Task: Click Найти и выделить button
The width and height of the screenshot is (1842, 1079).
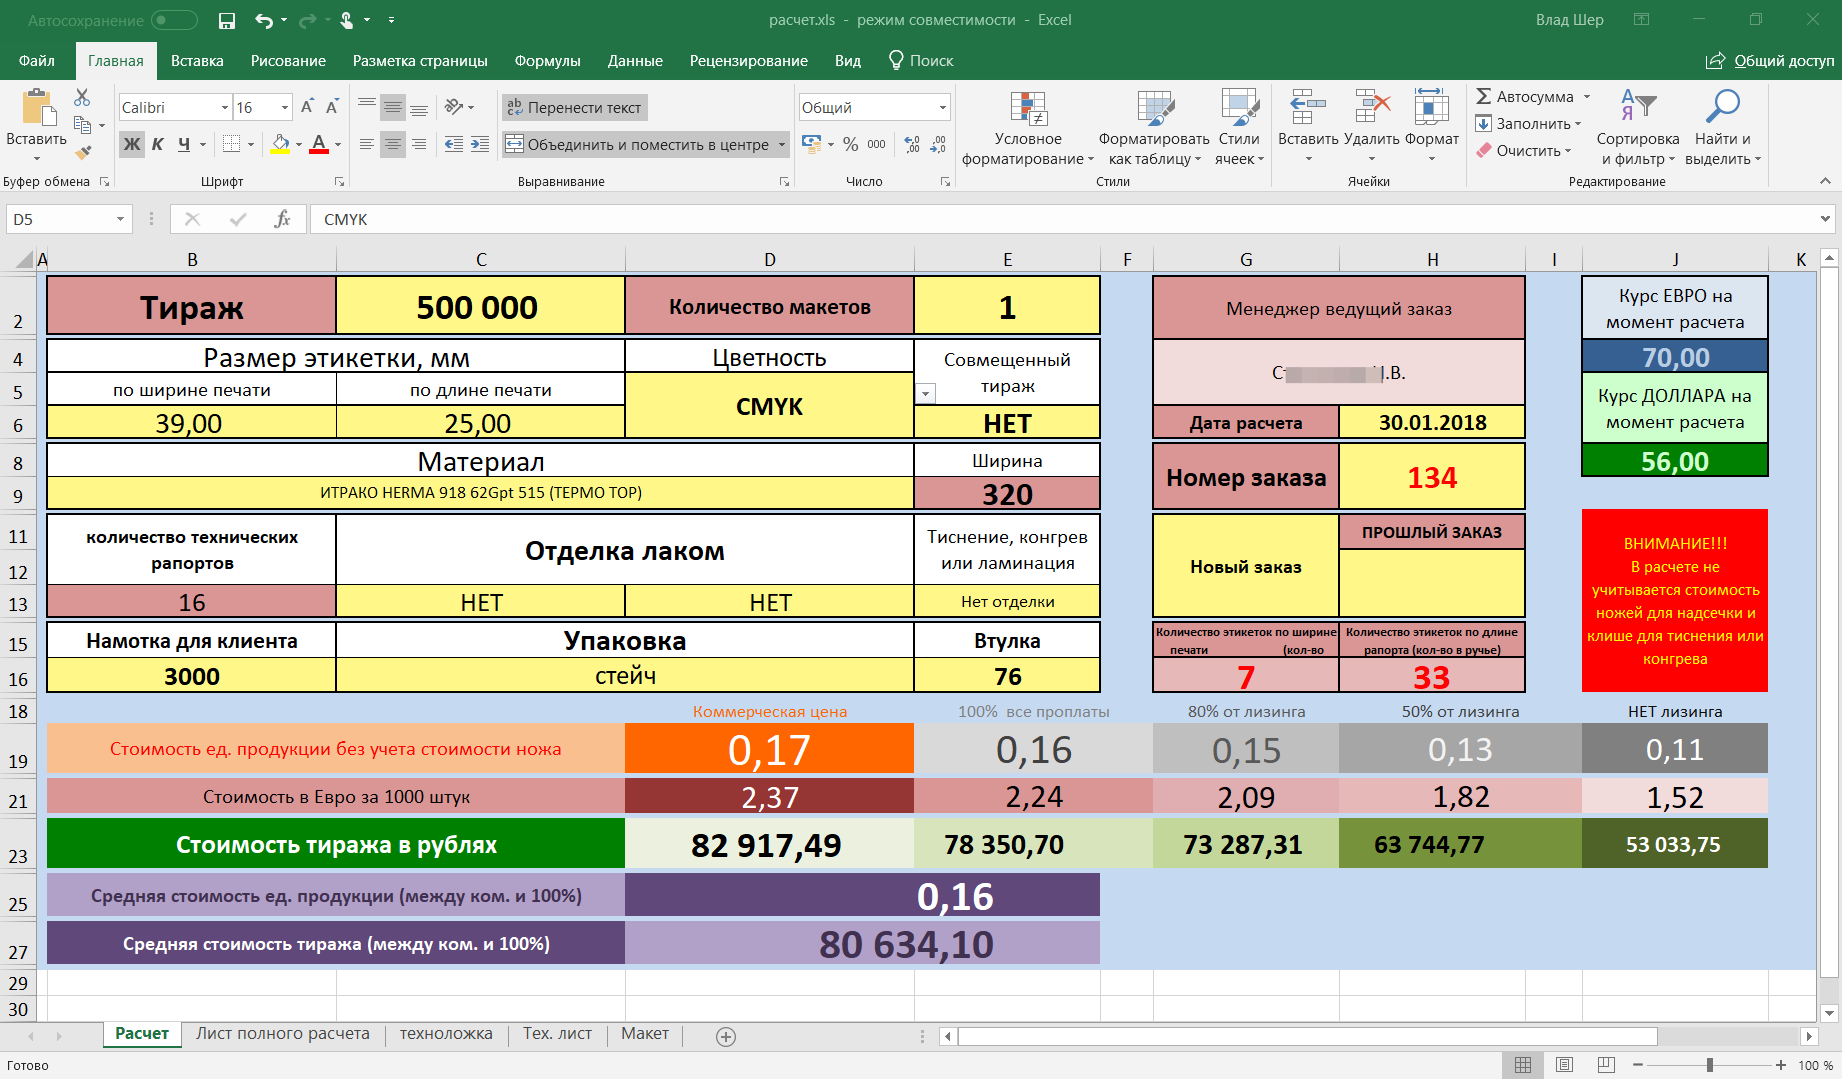Action: (x=1723, y=128)
